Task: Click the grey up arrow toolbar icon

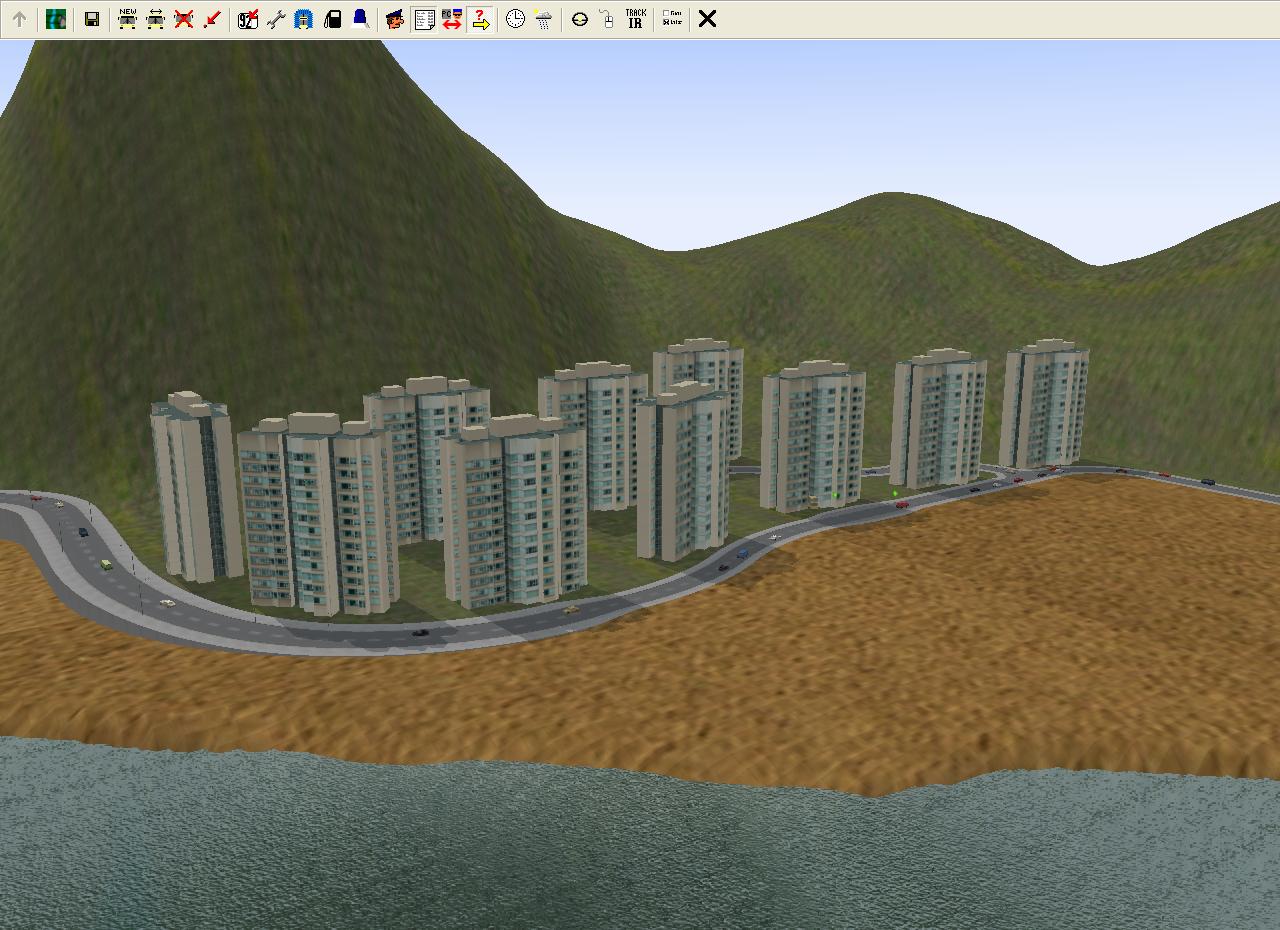Action: point(19,19)
